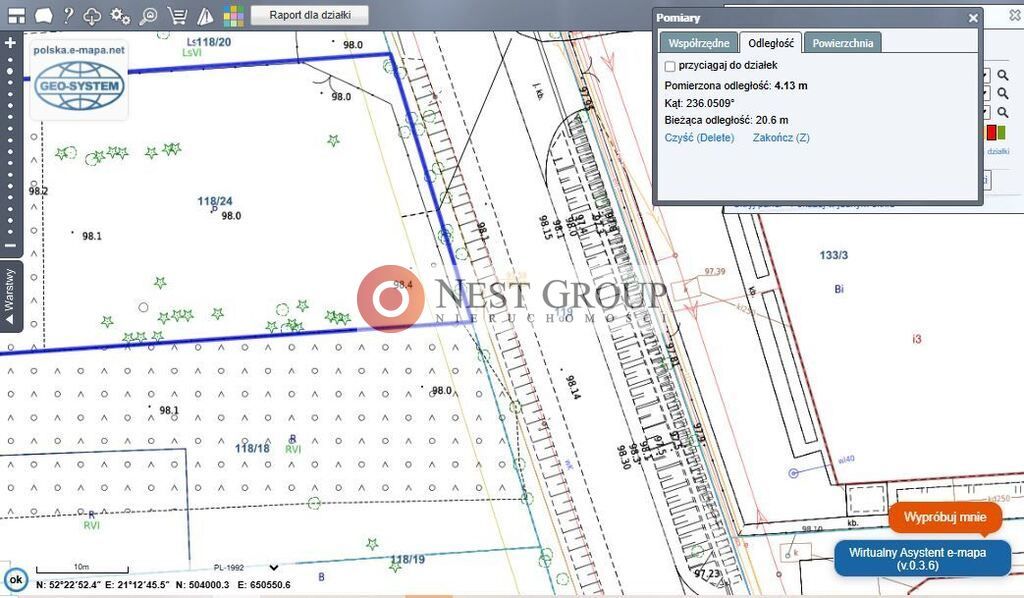Click the magnifier search icon in toolbar
The image size is (1024, 598).
[149, 16]
